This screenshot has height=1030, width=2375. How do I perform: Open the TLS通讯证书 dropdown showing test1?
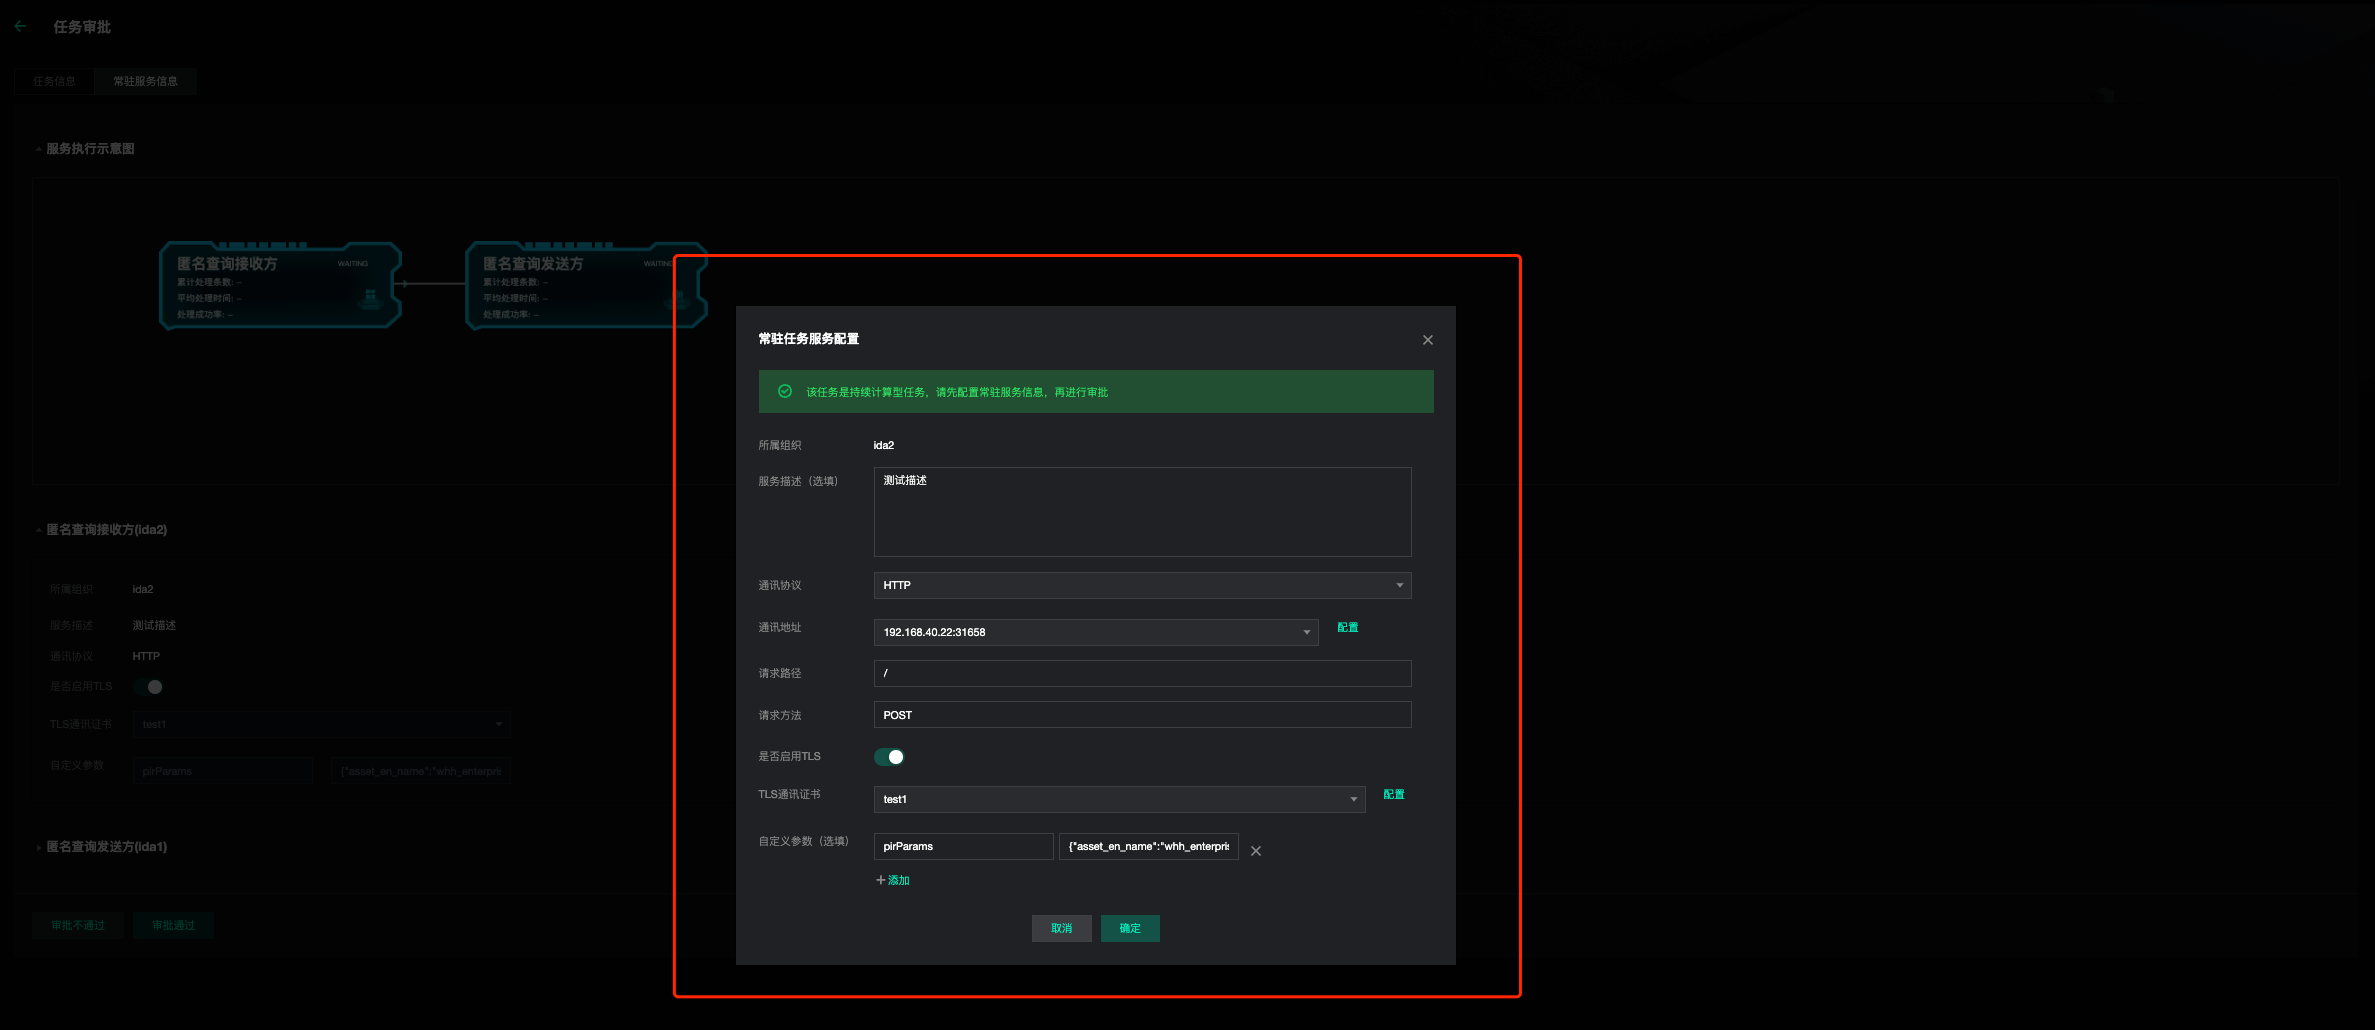[1118, 799]
